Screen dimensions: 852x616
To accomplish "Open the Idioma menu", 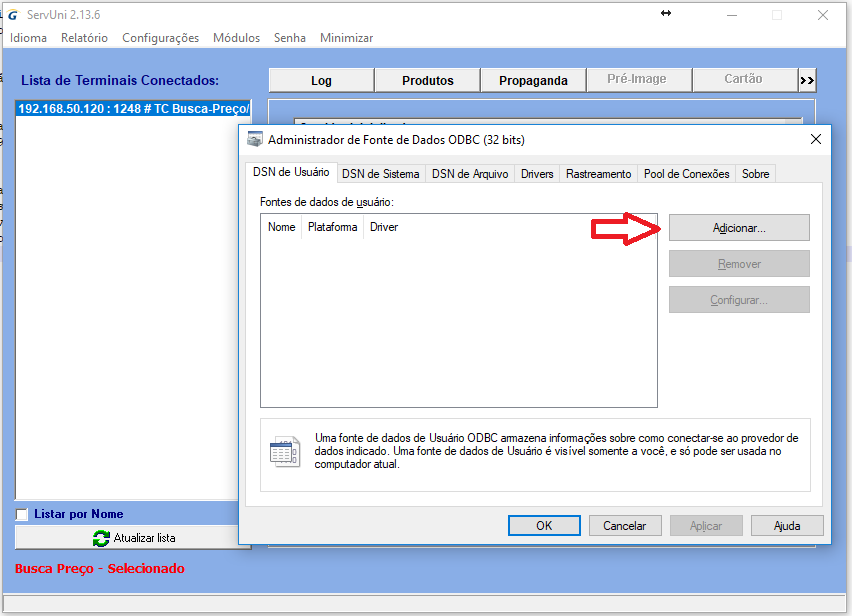I will 28,38.
